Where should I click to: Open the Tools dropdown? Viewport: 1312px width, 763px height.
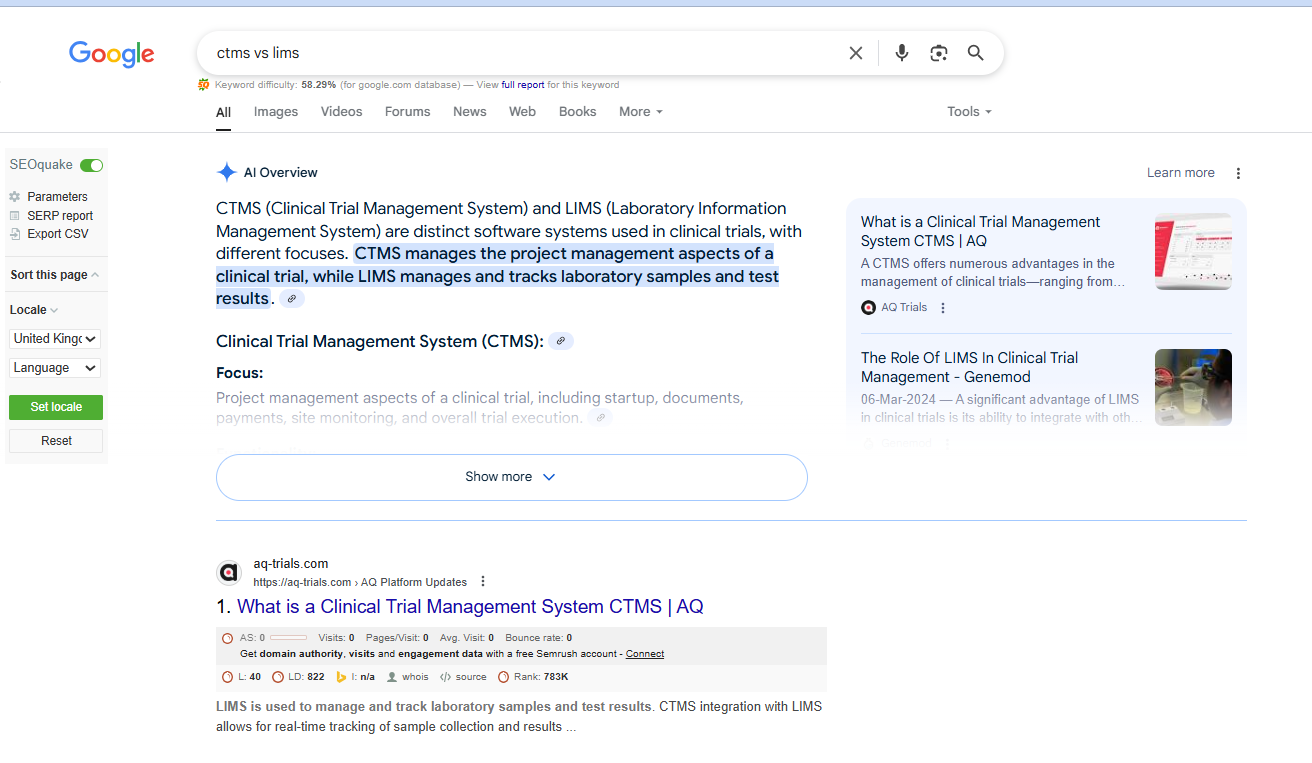point(969,112)
